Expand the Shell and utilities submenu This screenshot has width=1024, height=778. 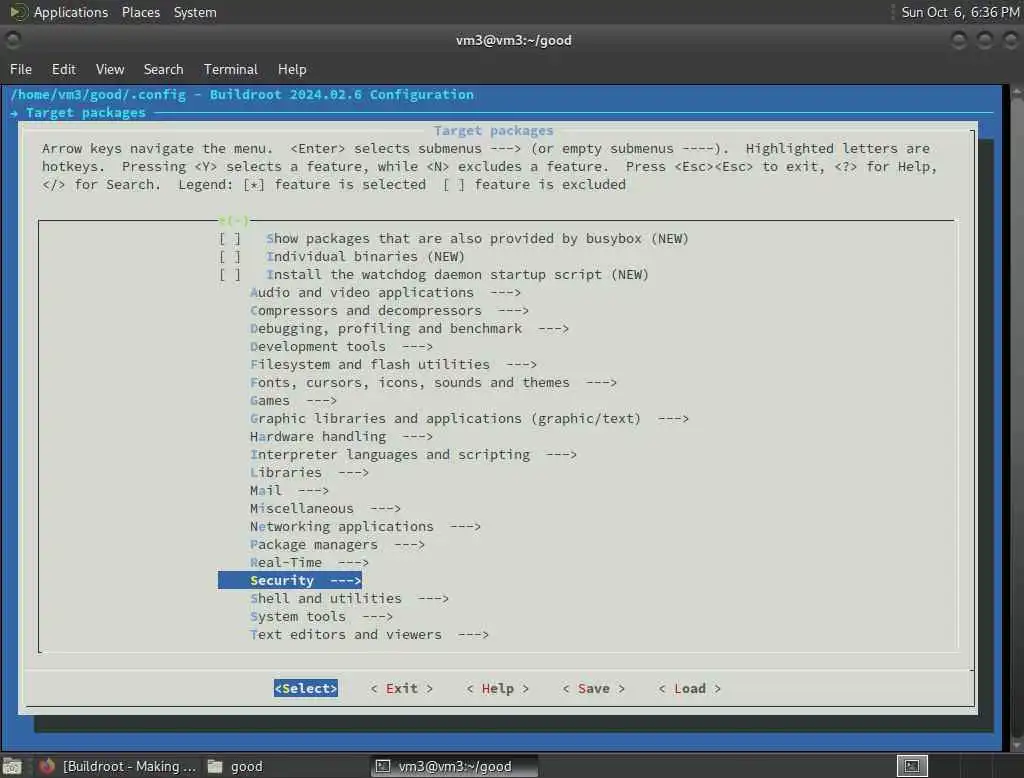[349, 598]
